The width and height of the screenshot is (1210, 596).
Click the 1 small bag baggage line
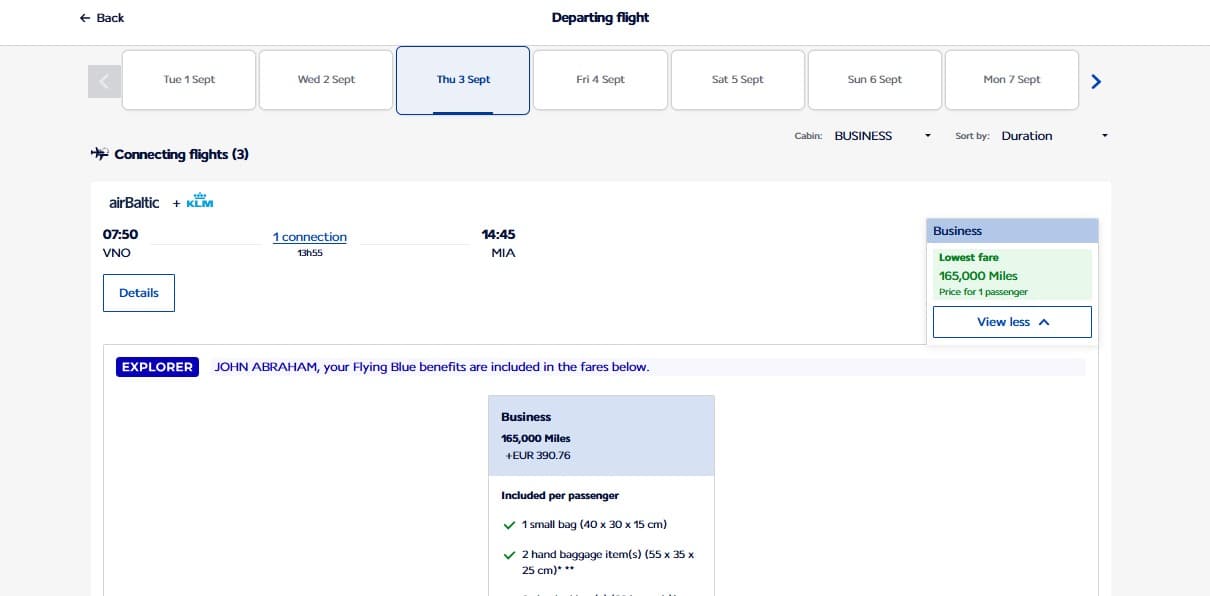click(593, 524)
